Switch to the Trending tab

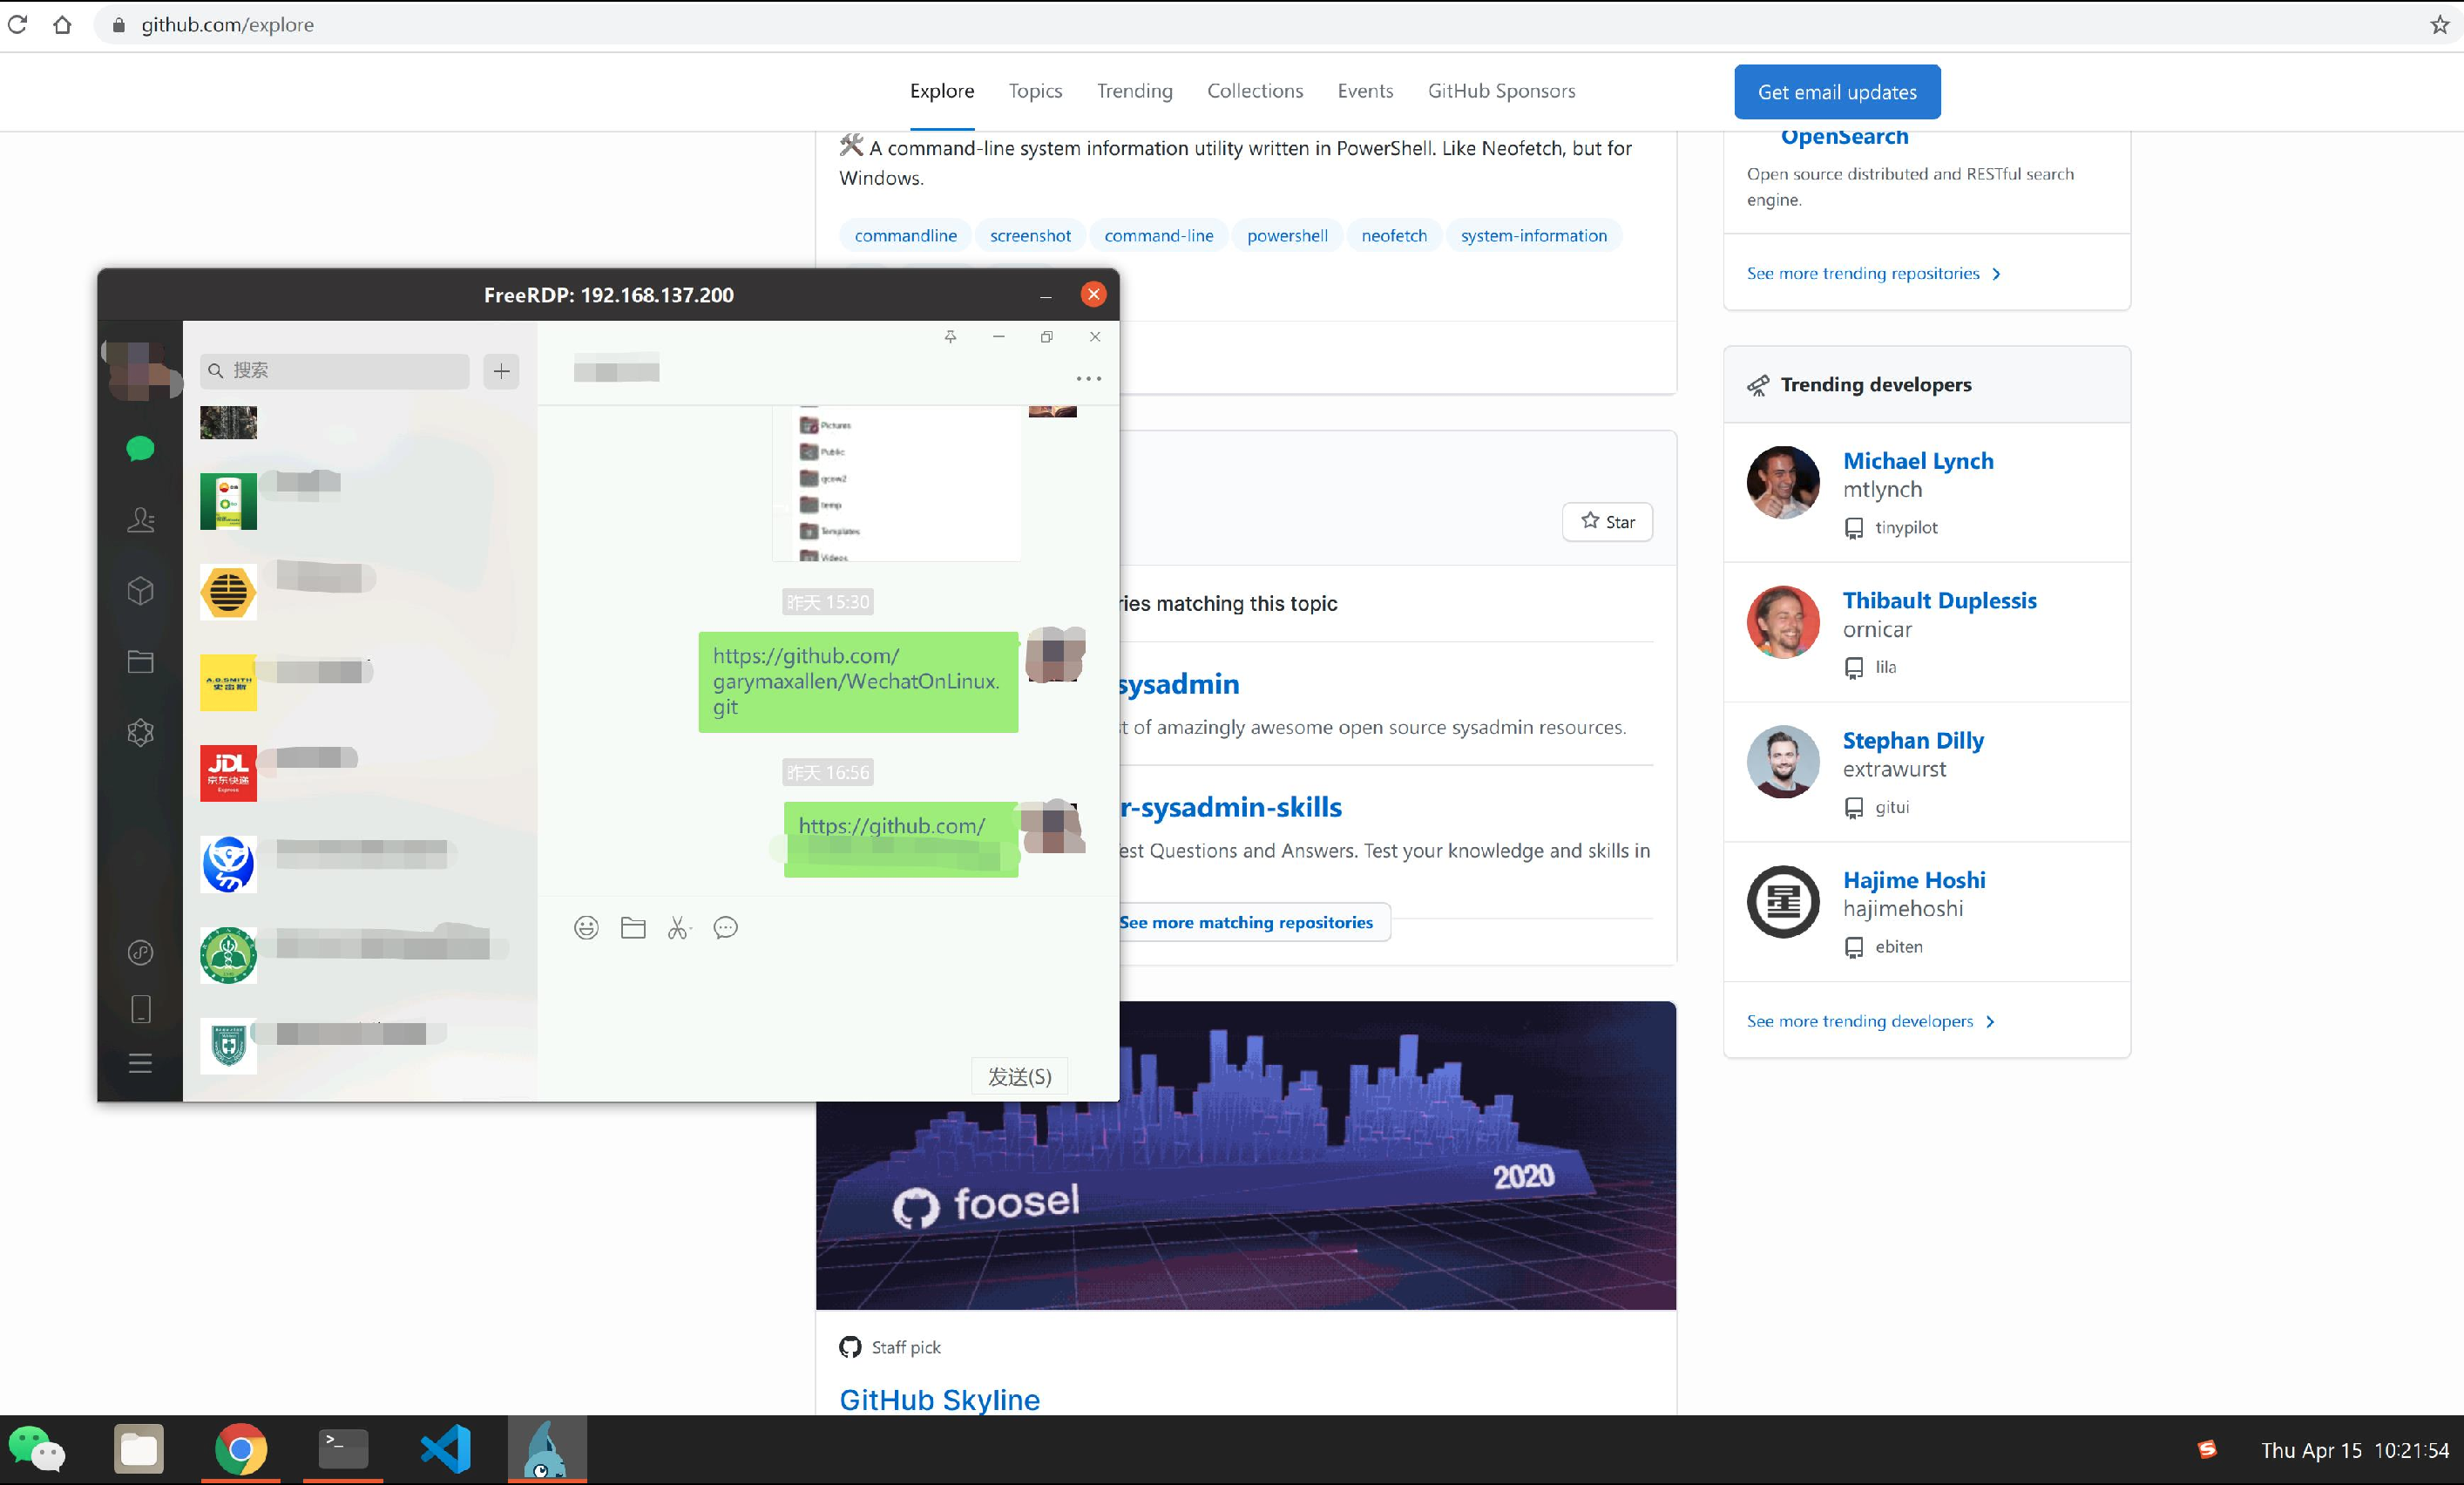click(1134, 91)
